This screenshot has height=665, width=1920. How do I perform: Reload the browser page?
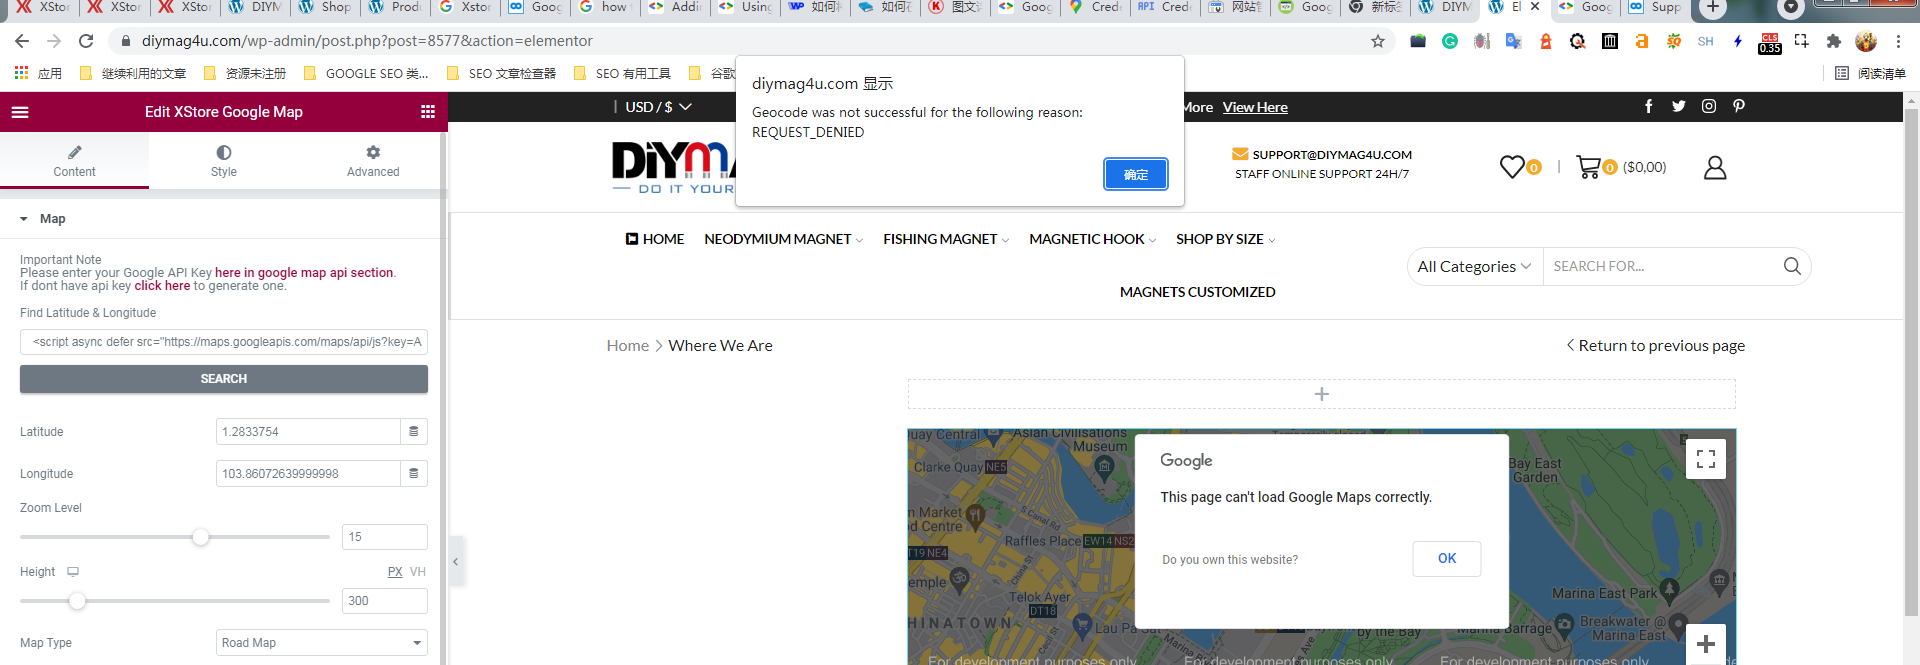pos(86,41)
